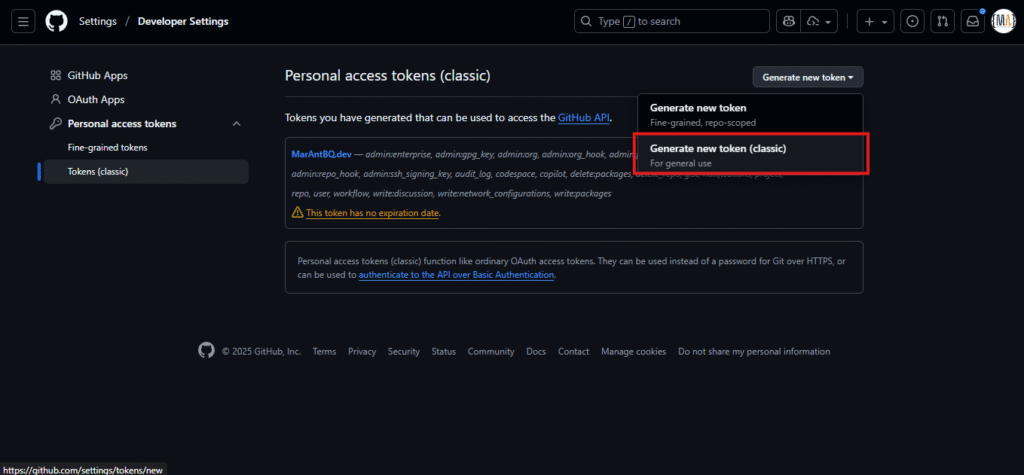This screenshot has height=475, width=1024.
Task: Select Fine-grained tokens sidebar item
Action: tap(108, 148)
